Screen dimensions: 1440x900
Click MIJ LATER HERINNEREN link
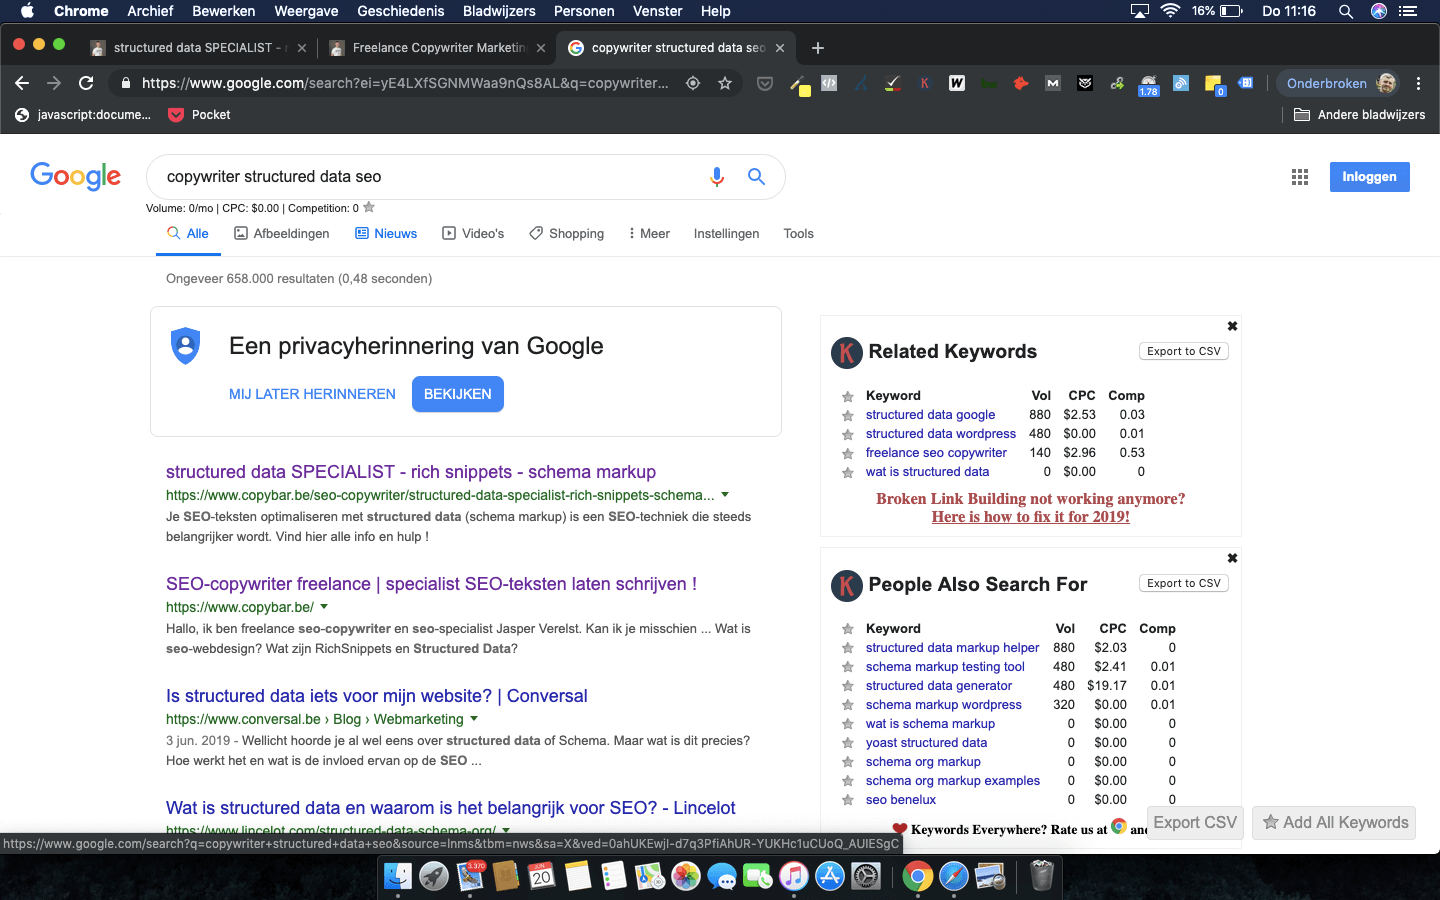pos(312,394)
